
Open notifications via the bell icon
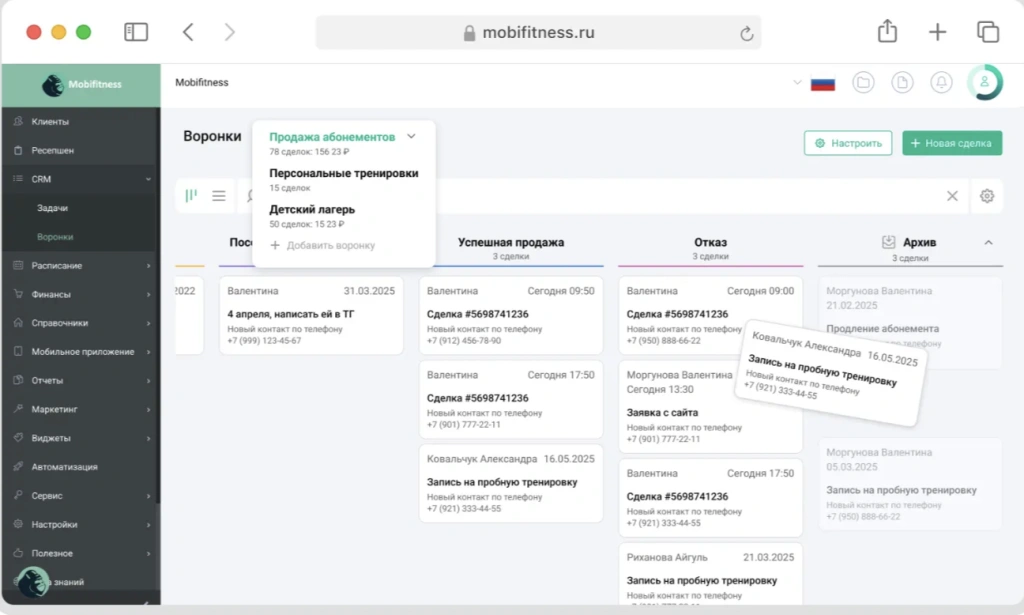click(941, 82)
